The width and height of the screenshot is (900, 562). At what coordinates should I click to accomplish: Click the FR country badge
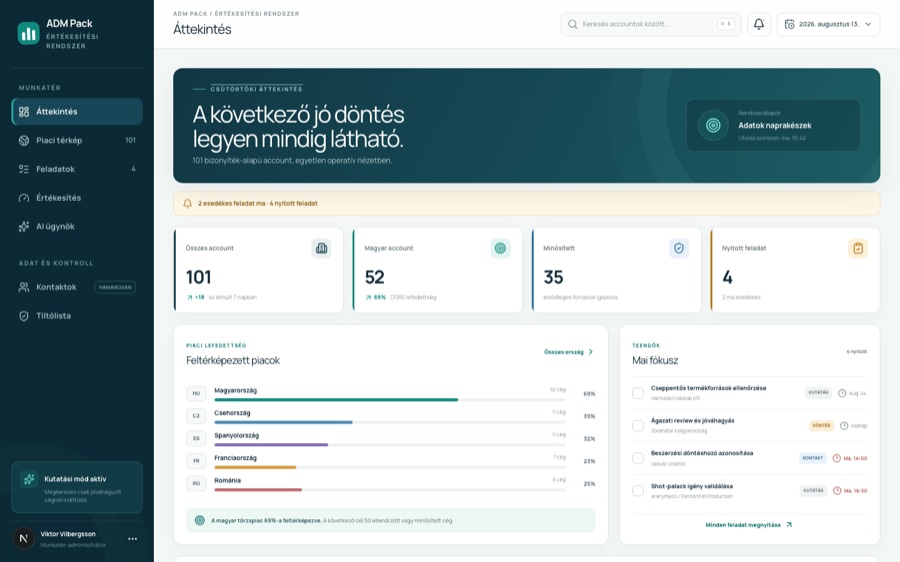click(196, 460)
